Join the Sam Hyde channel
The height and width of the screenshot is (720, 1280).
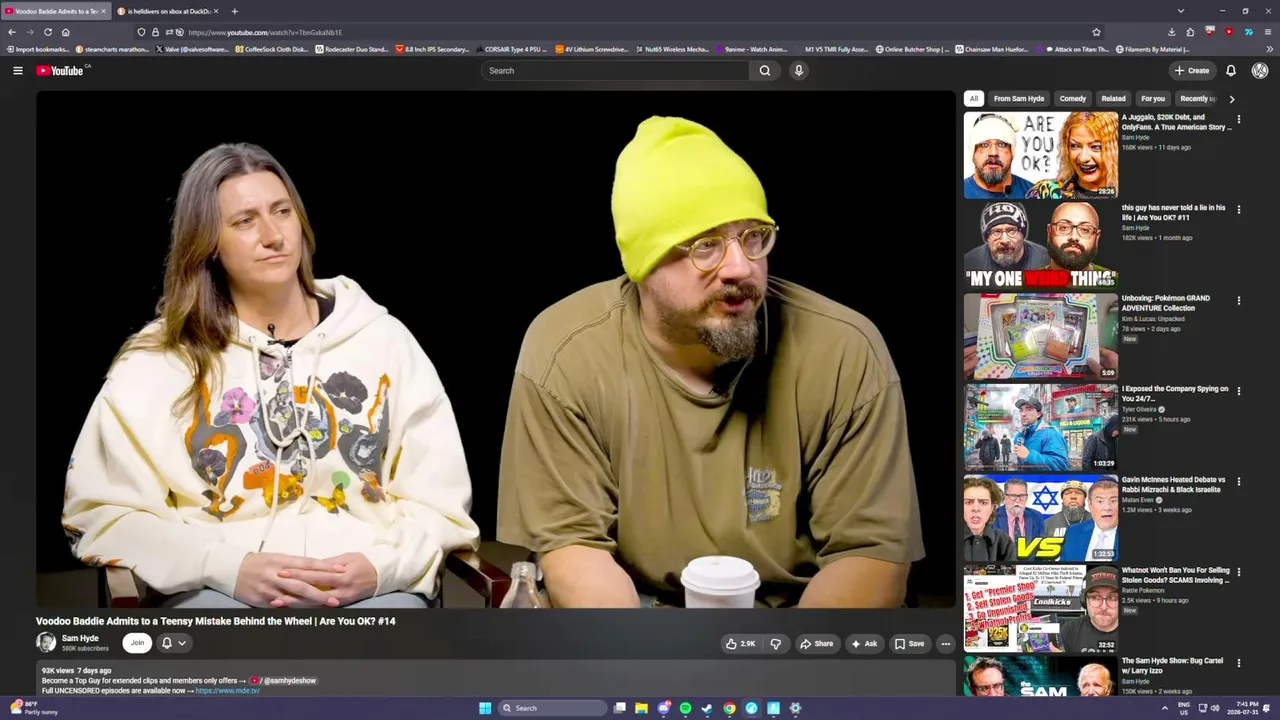click(137, 643)
